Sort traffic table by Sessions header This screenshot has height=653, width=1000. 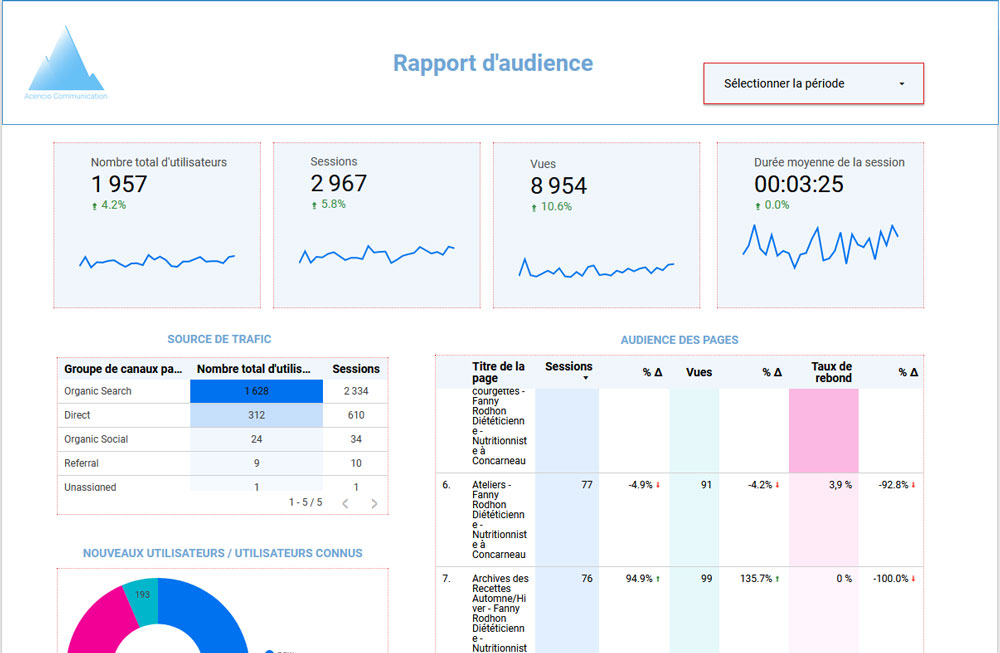tap(356, 369)
